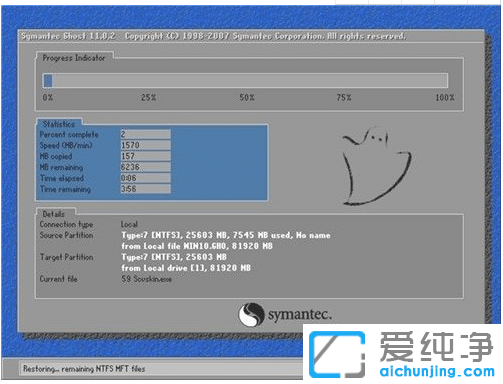Screen dimensions: 503x384
Task: Click the Statistics heading
Action: pos(59,124)
